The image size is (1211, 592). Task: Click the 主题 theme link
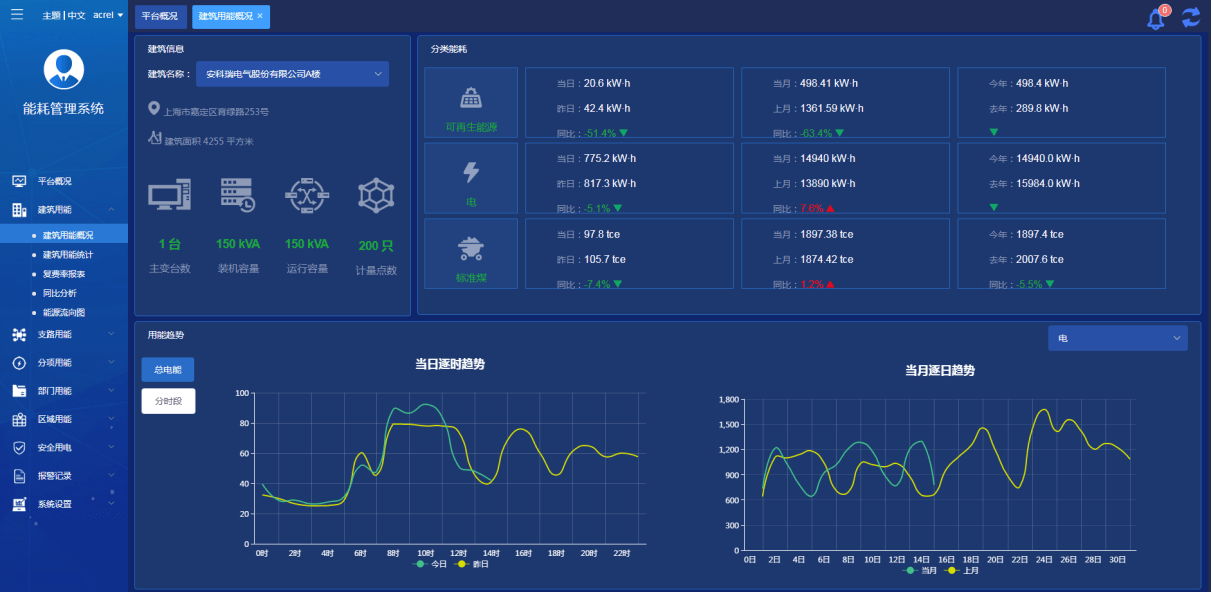click(x=51, y=16)
